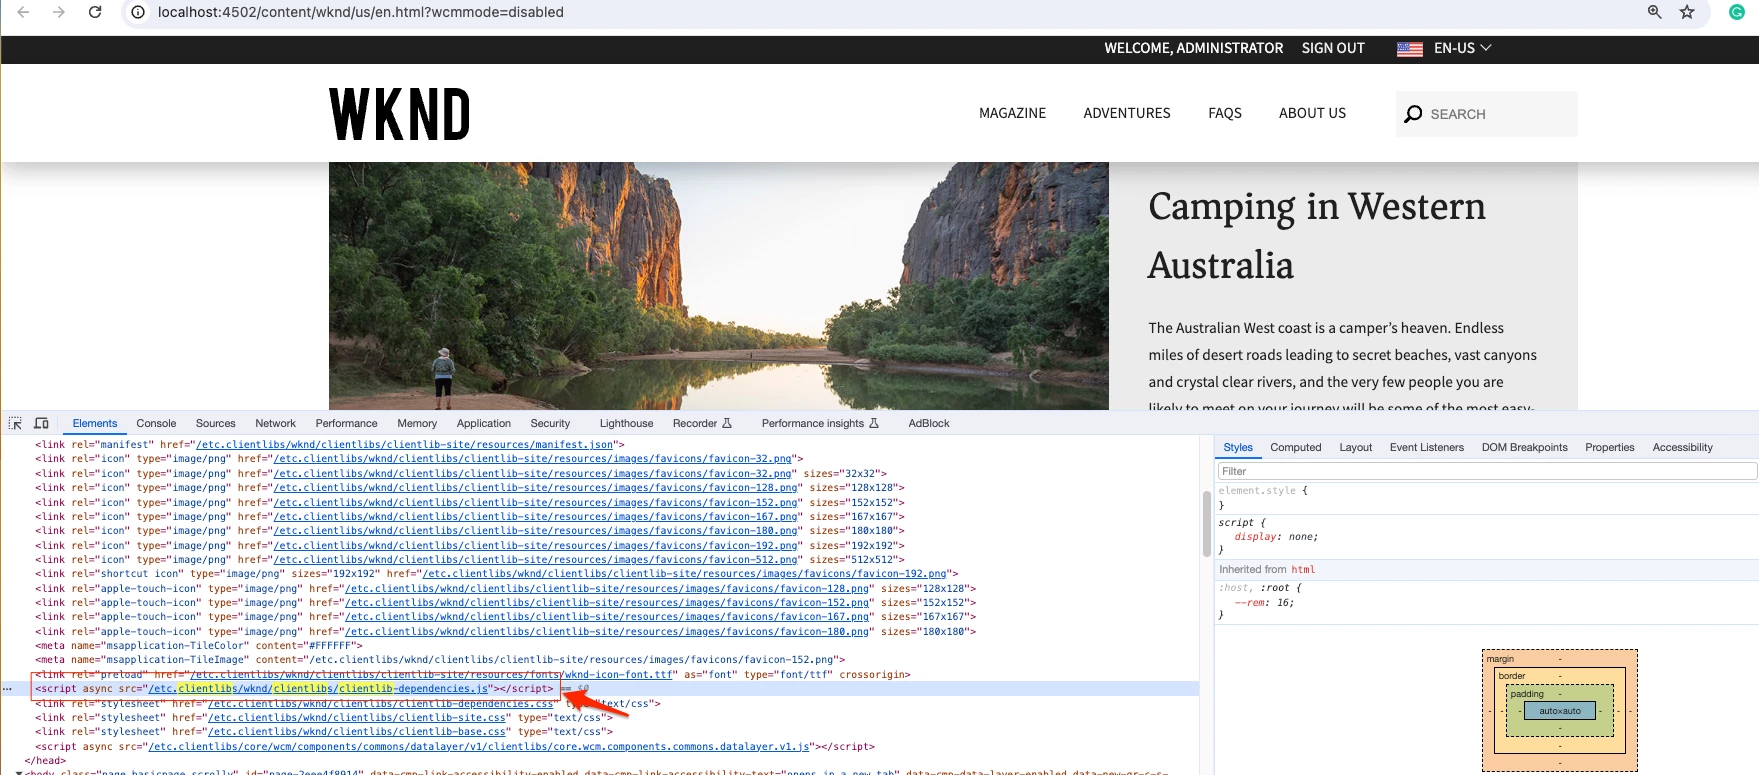The image size is (1759, 775).
Task: Click the US flag icon
Action: tap(1410, 49)
